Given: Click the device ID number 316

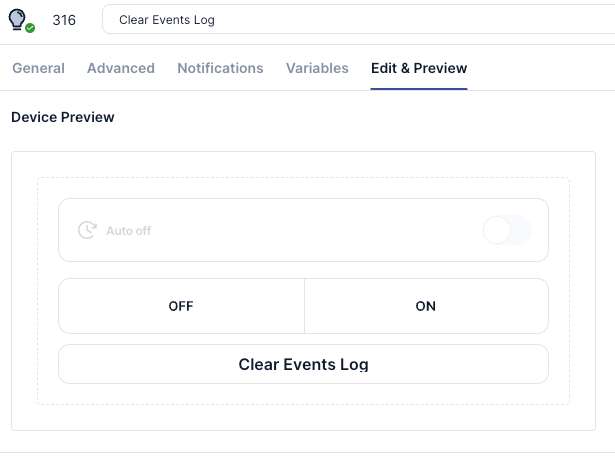Looking at the screenshot, I should click(64, 20).
